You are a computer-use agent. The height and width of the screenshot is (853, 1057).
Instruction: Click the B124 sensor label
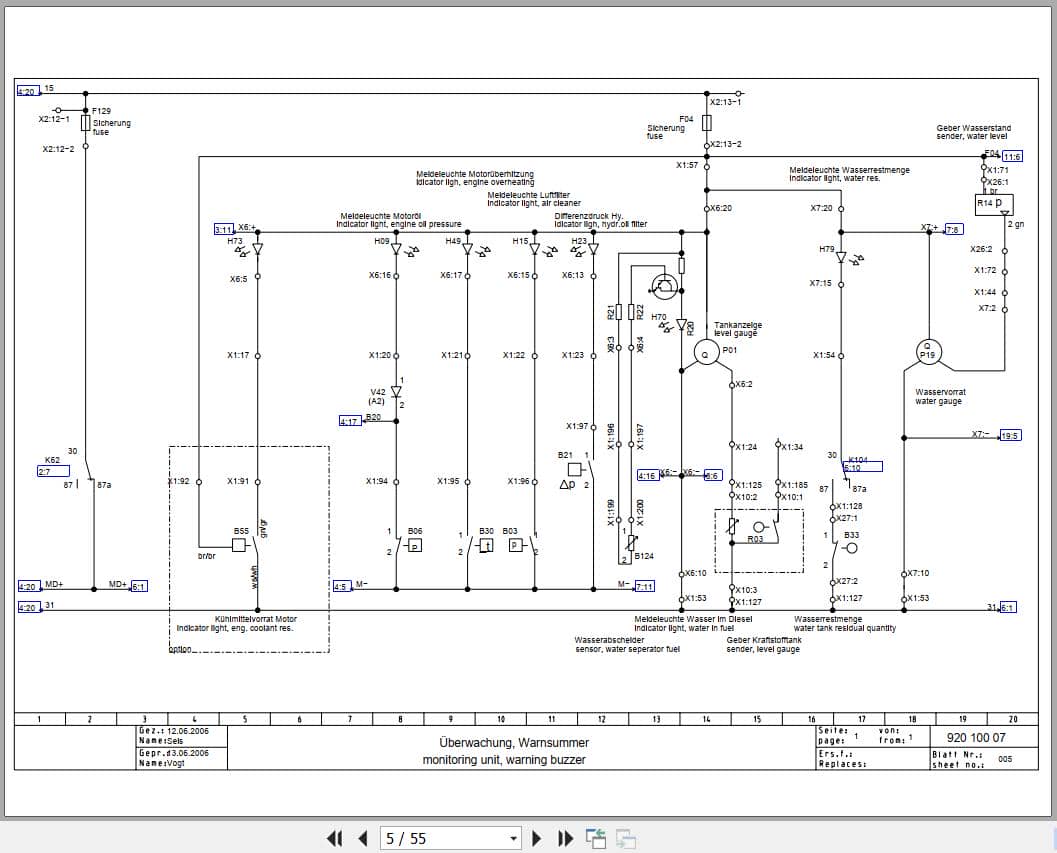pos(644,556)
